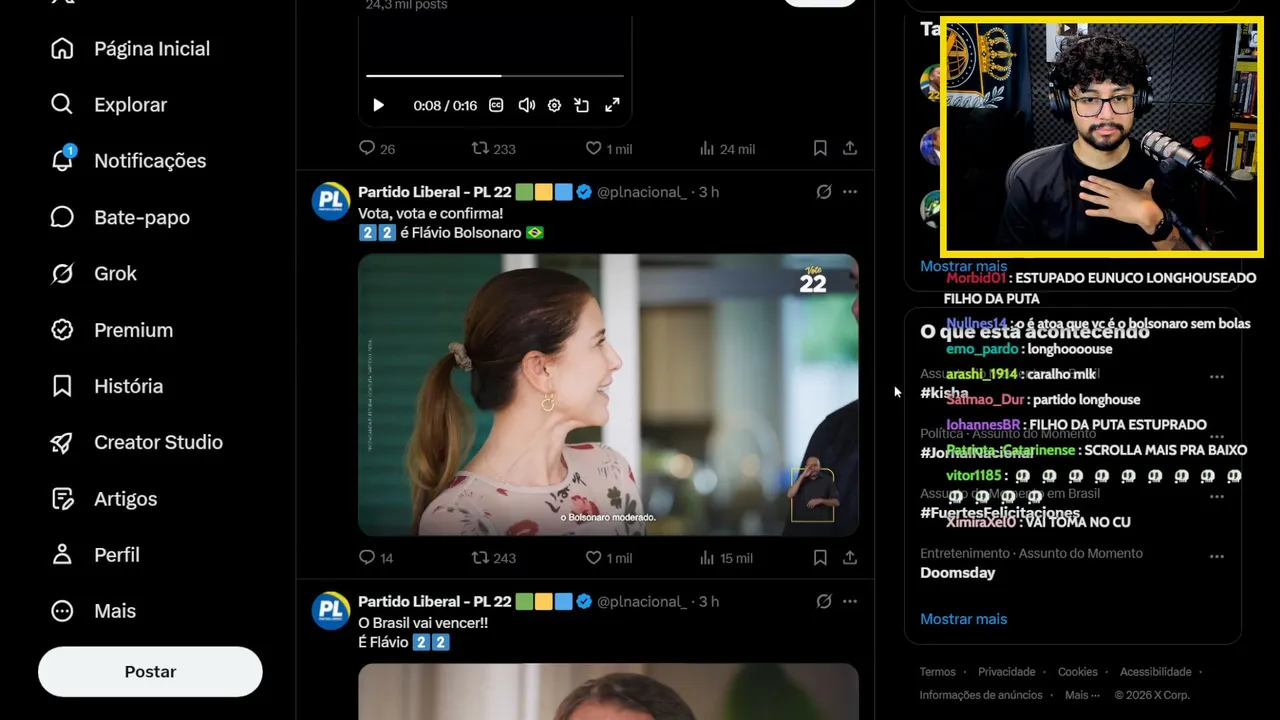Click @plnacional_ handle on 'Vota, vota' post
The height and width of the screenshot is (720, 1280).
pyautogui.click(x=642, y=192)
